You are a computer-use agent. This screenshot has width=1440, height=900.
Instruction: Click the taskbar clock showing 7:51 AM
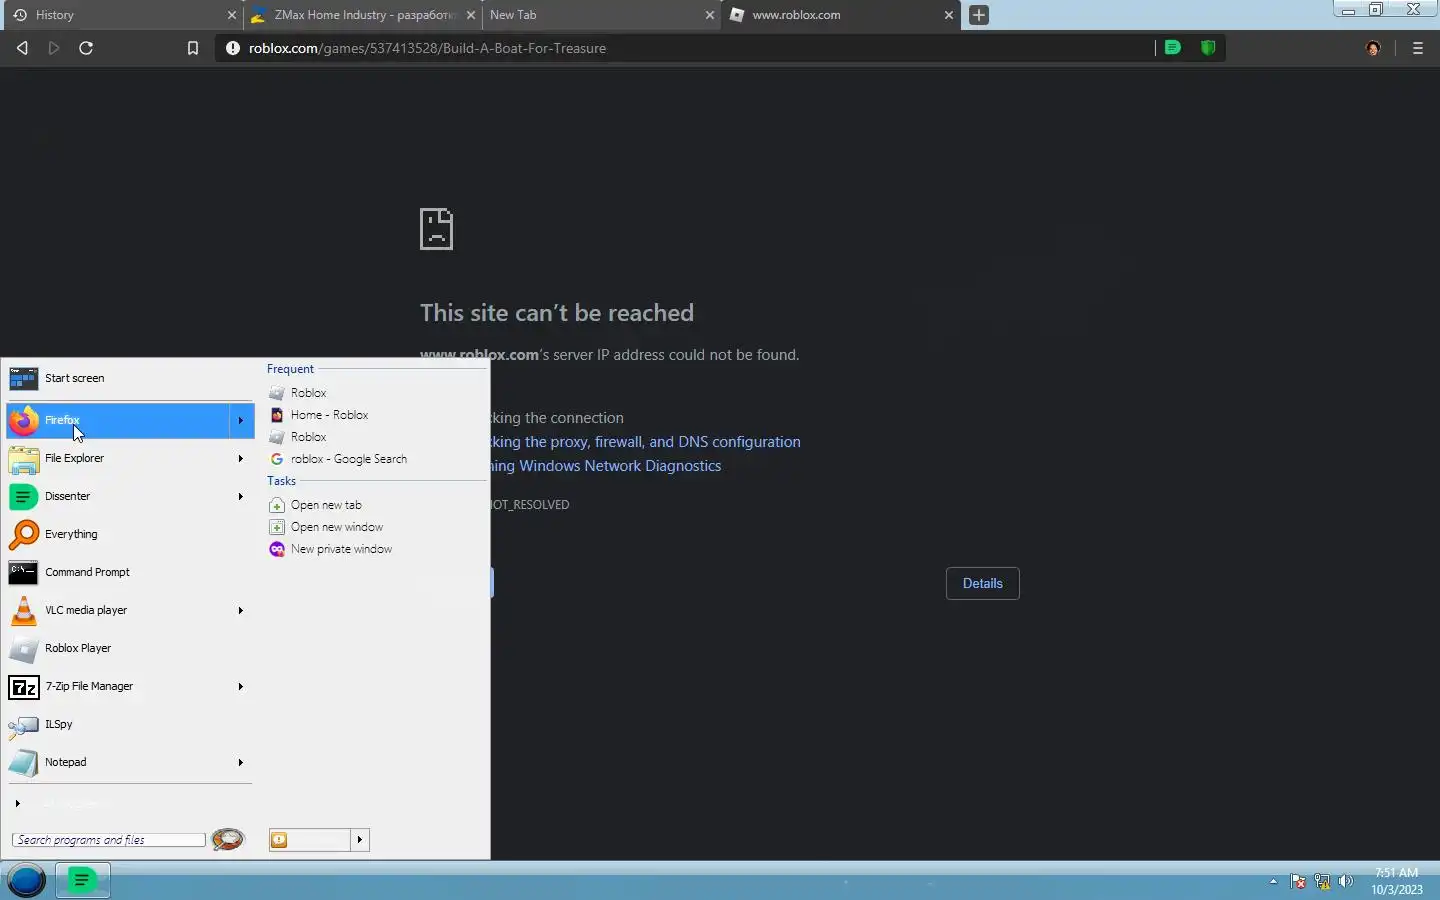click(1396, 881)
